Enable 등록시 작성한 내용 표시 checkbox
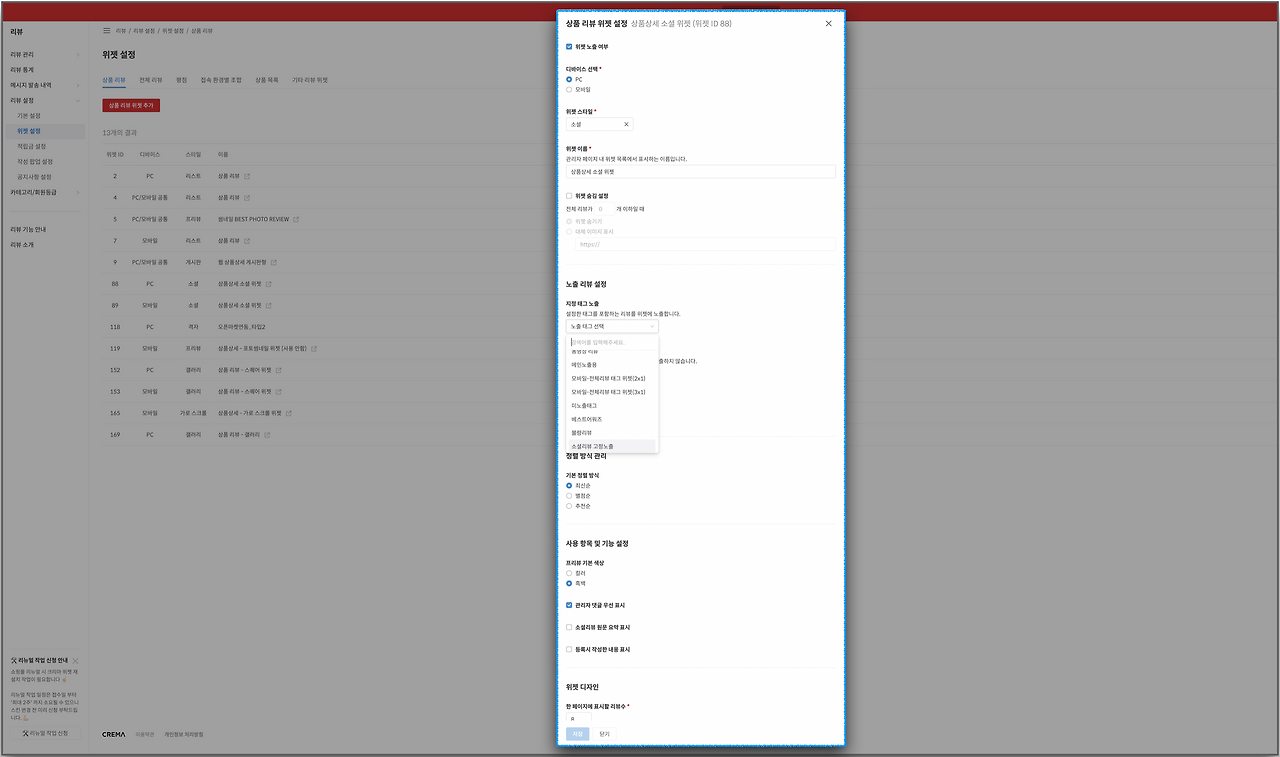The image size is (1280, 757). point(569,649)
